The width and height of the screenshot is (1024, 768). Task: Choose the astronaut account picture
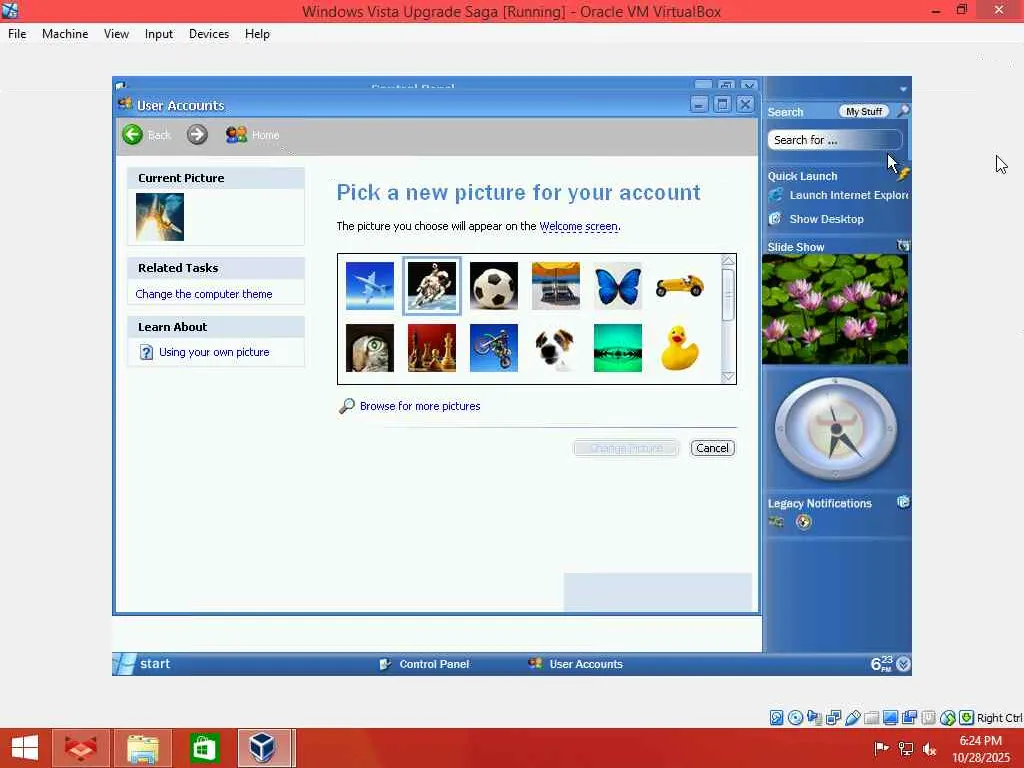(x=432, y=286)
